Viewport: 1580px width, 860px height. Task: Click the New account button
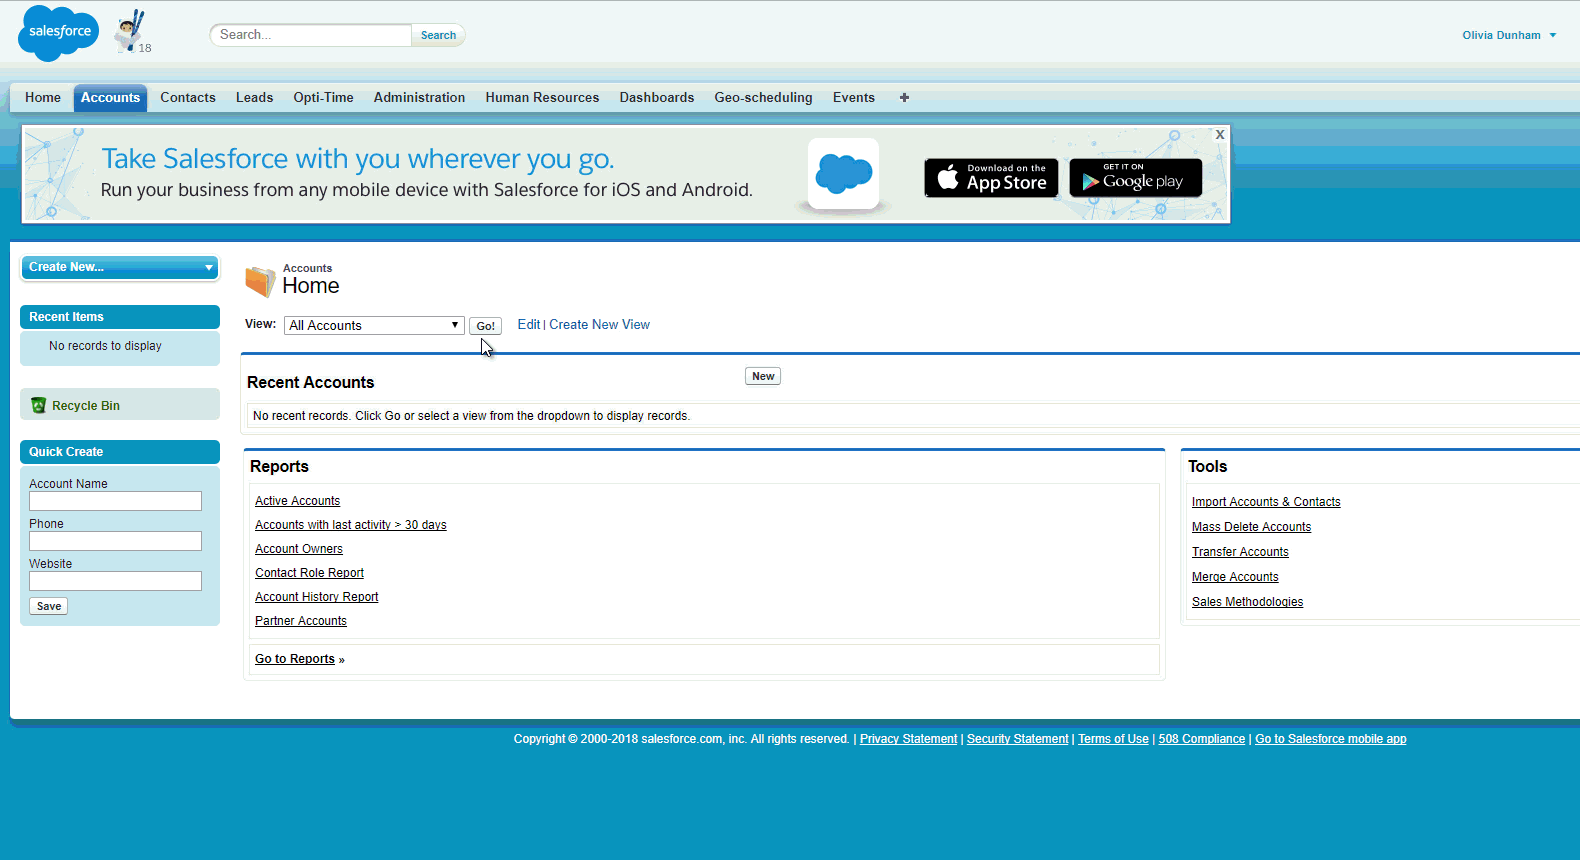[763, 376]
